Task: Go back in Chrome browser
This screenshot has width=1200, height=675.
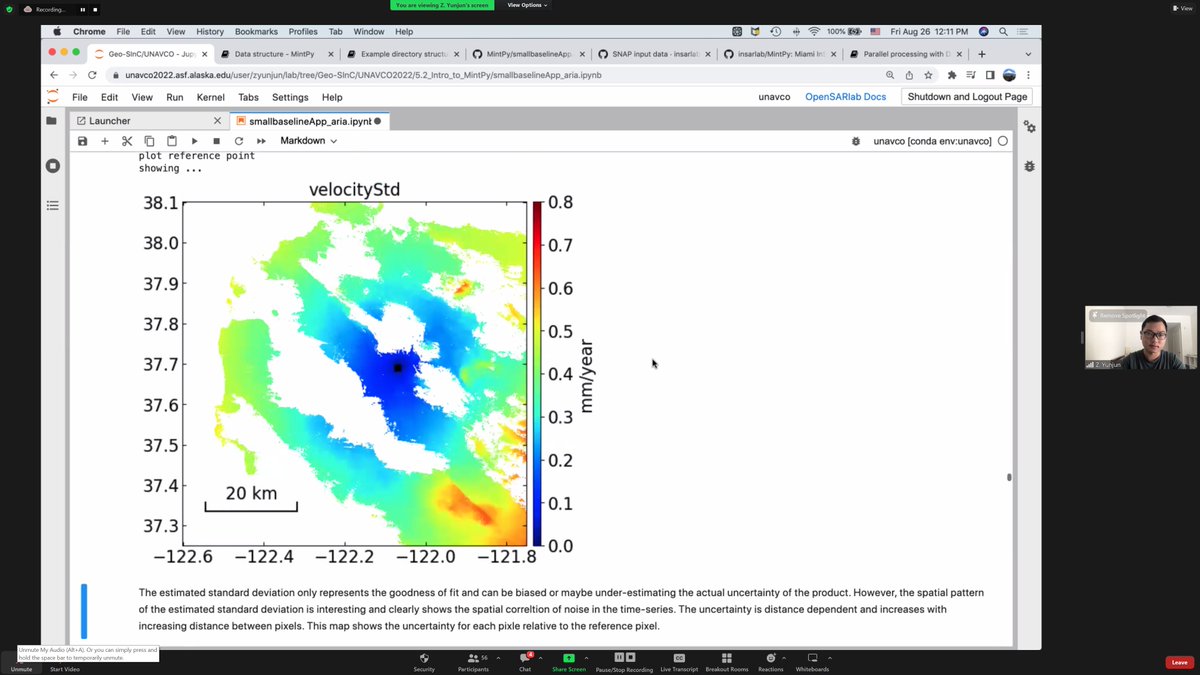Action: click(x=55, y=75)
